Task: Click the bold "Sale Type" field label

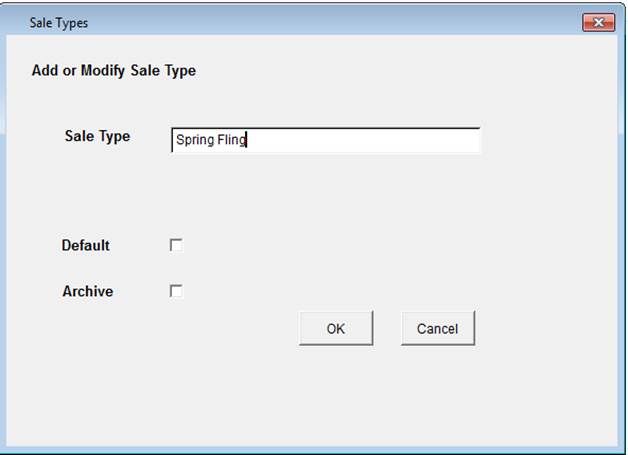Action: [x=97, y=136]
